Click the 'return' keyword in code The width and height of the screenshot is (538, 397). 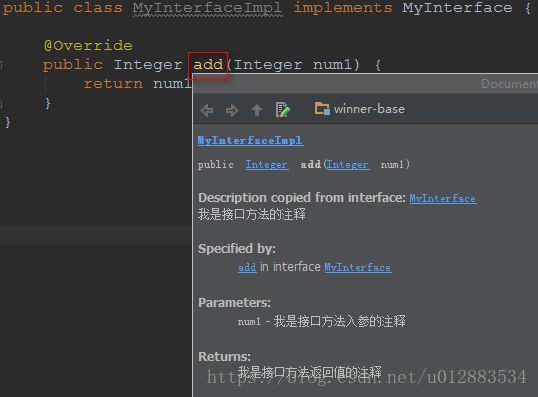(x=113, y=84)
